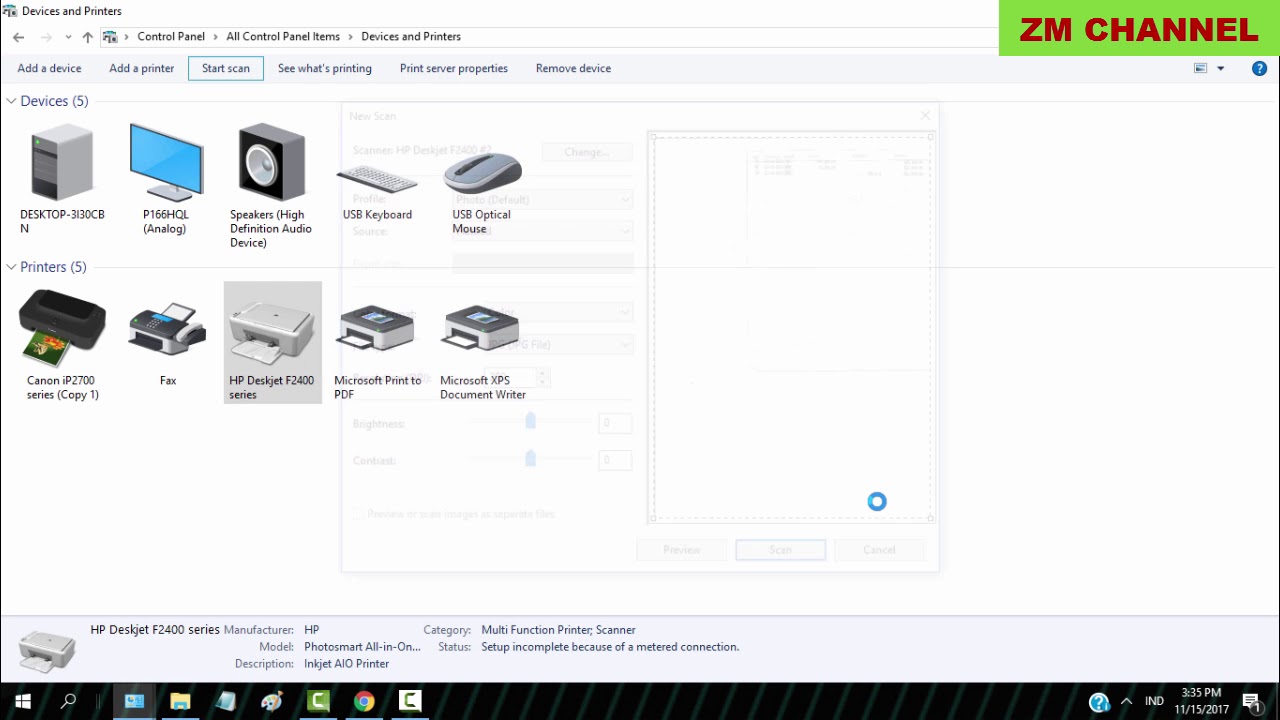Image resolution: width=1280 pixels, height=720 pixels.
Task: Expand the chevron after All Control Panel Items
Action: 351,37
